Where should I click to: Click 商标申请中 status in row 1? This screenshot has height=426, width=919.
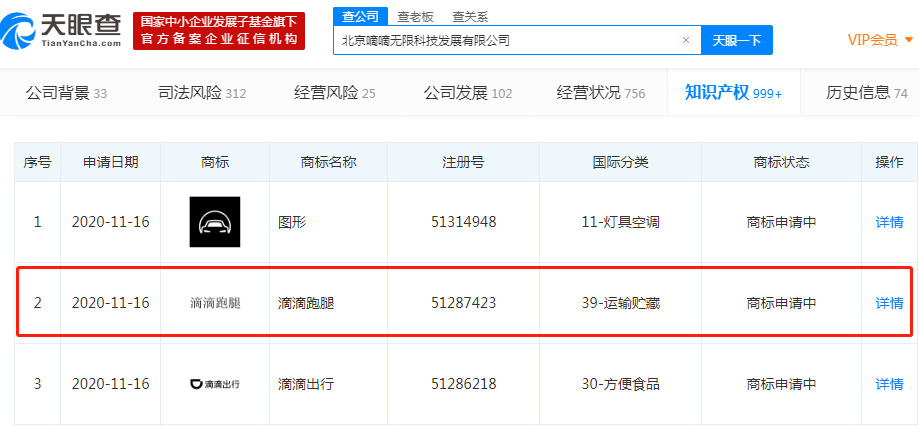tap(781, 222)
